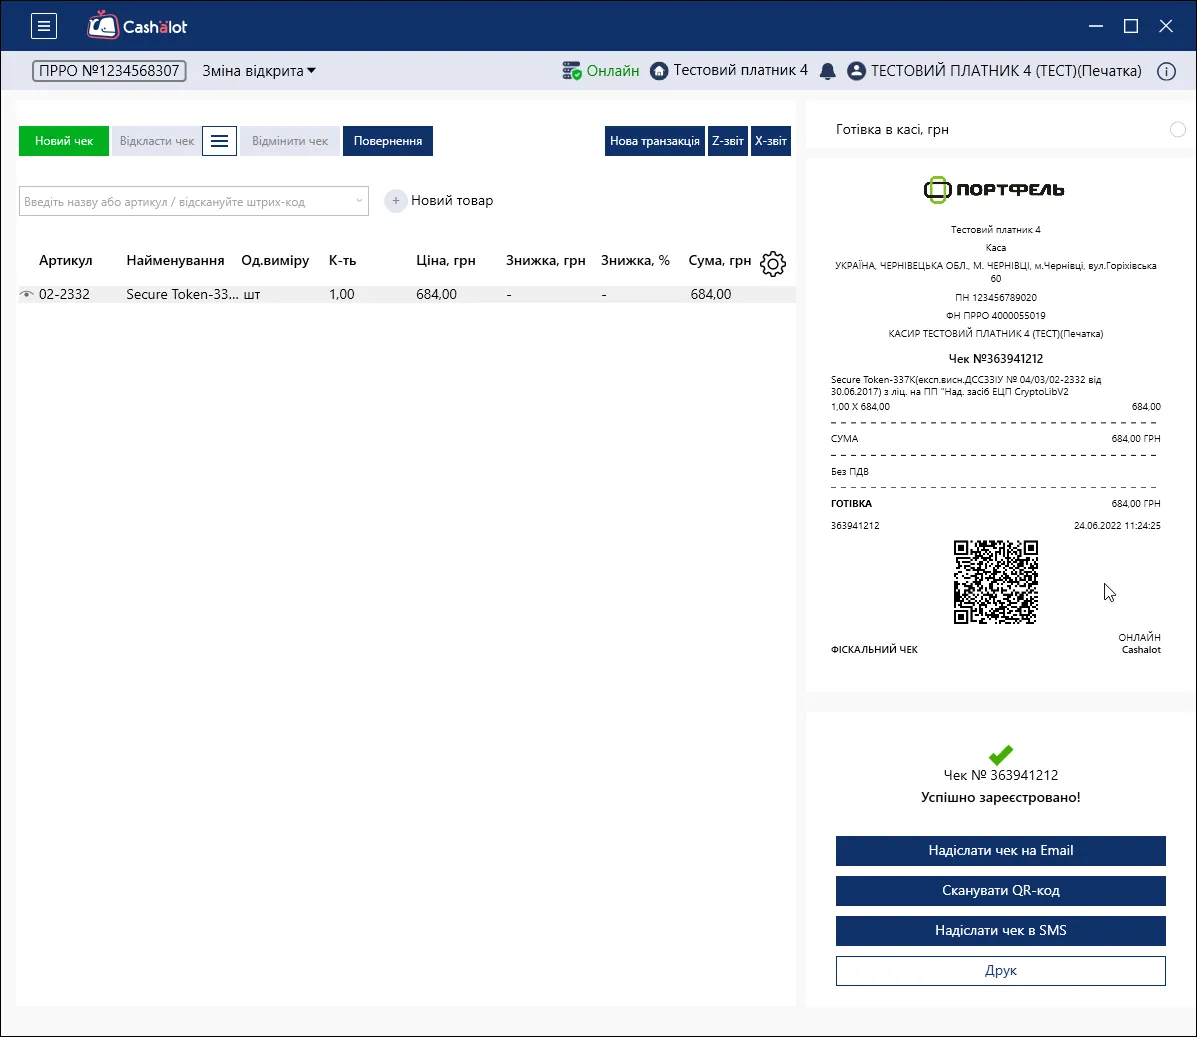The height and width of the screenshot is (1037, 1197).
Task: Open notifications bell
Action: point(828,71)
